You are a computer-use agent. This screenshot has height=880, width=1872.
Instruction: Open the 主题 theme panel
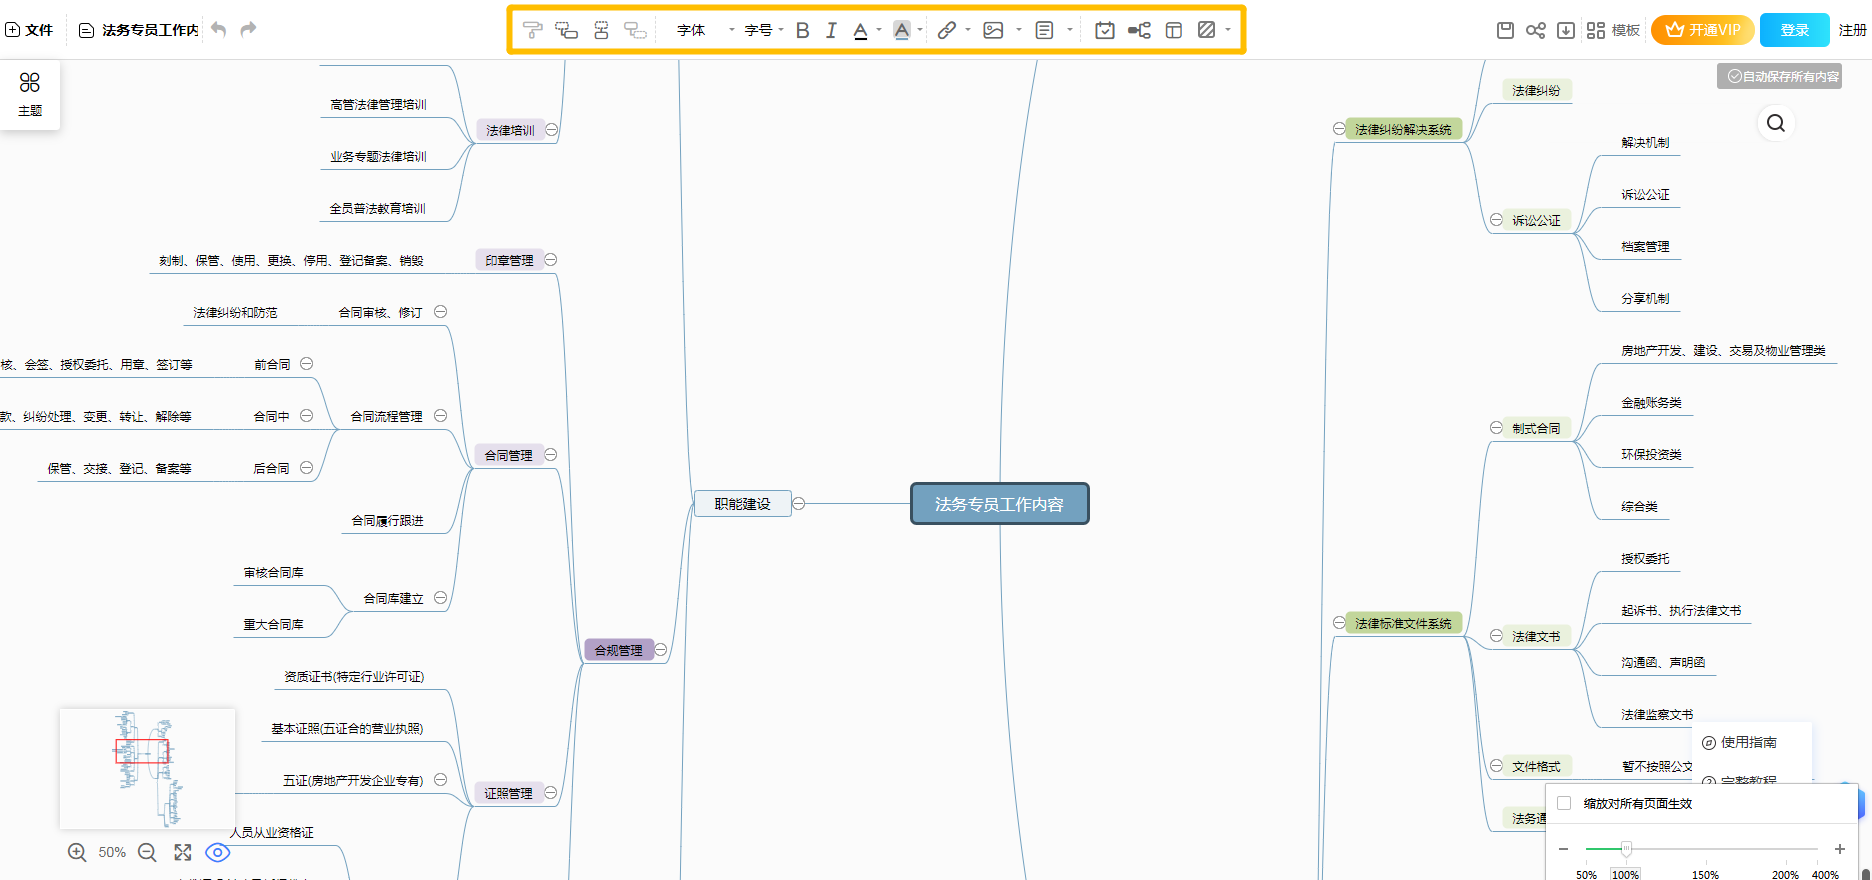coord(30,94)
